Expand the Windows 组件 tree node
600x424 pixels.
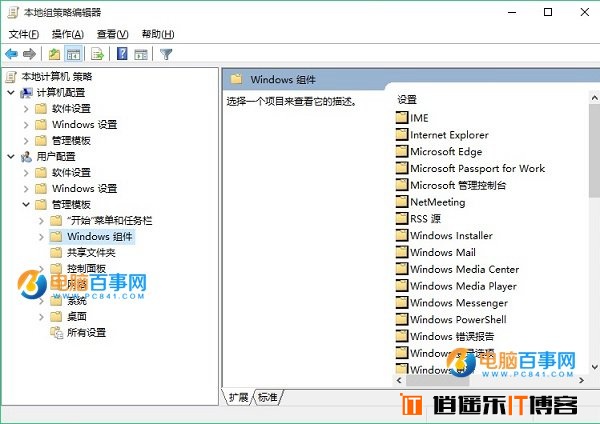[x=41, y=237]
